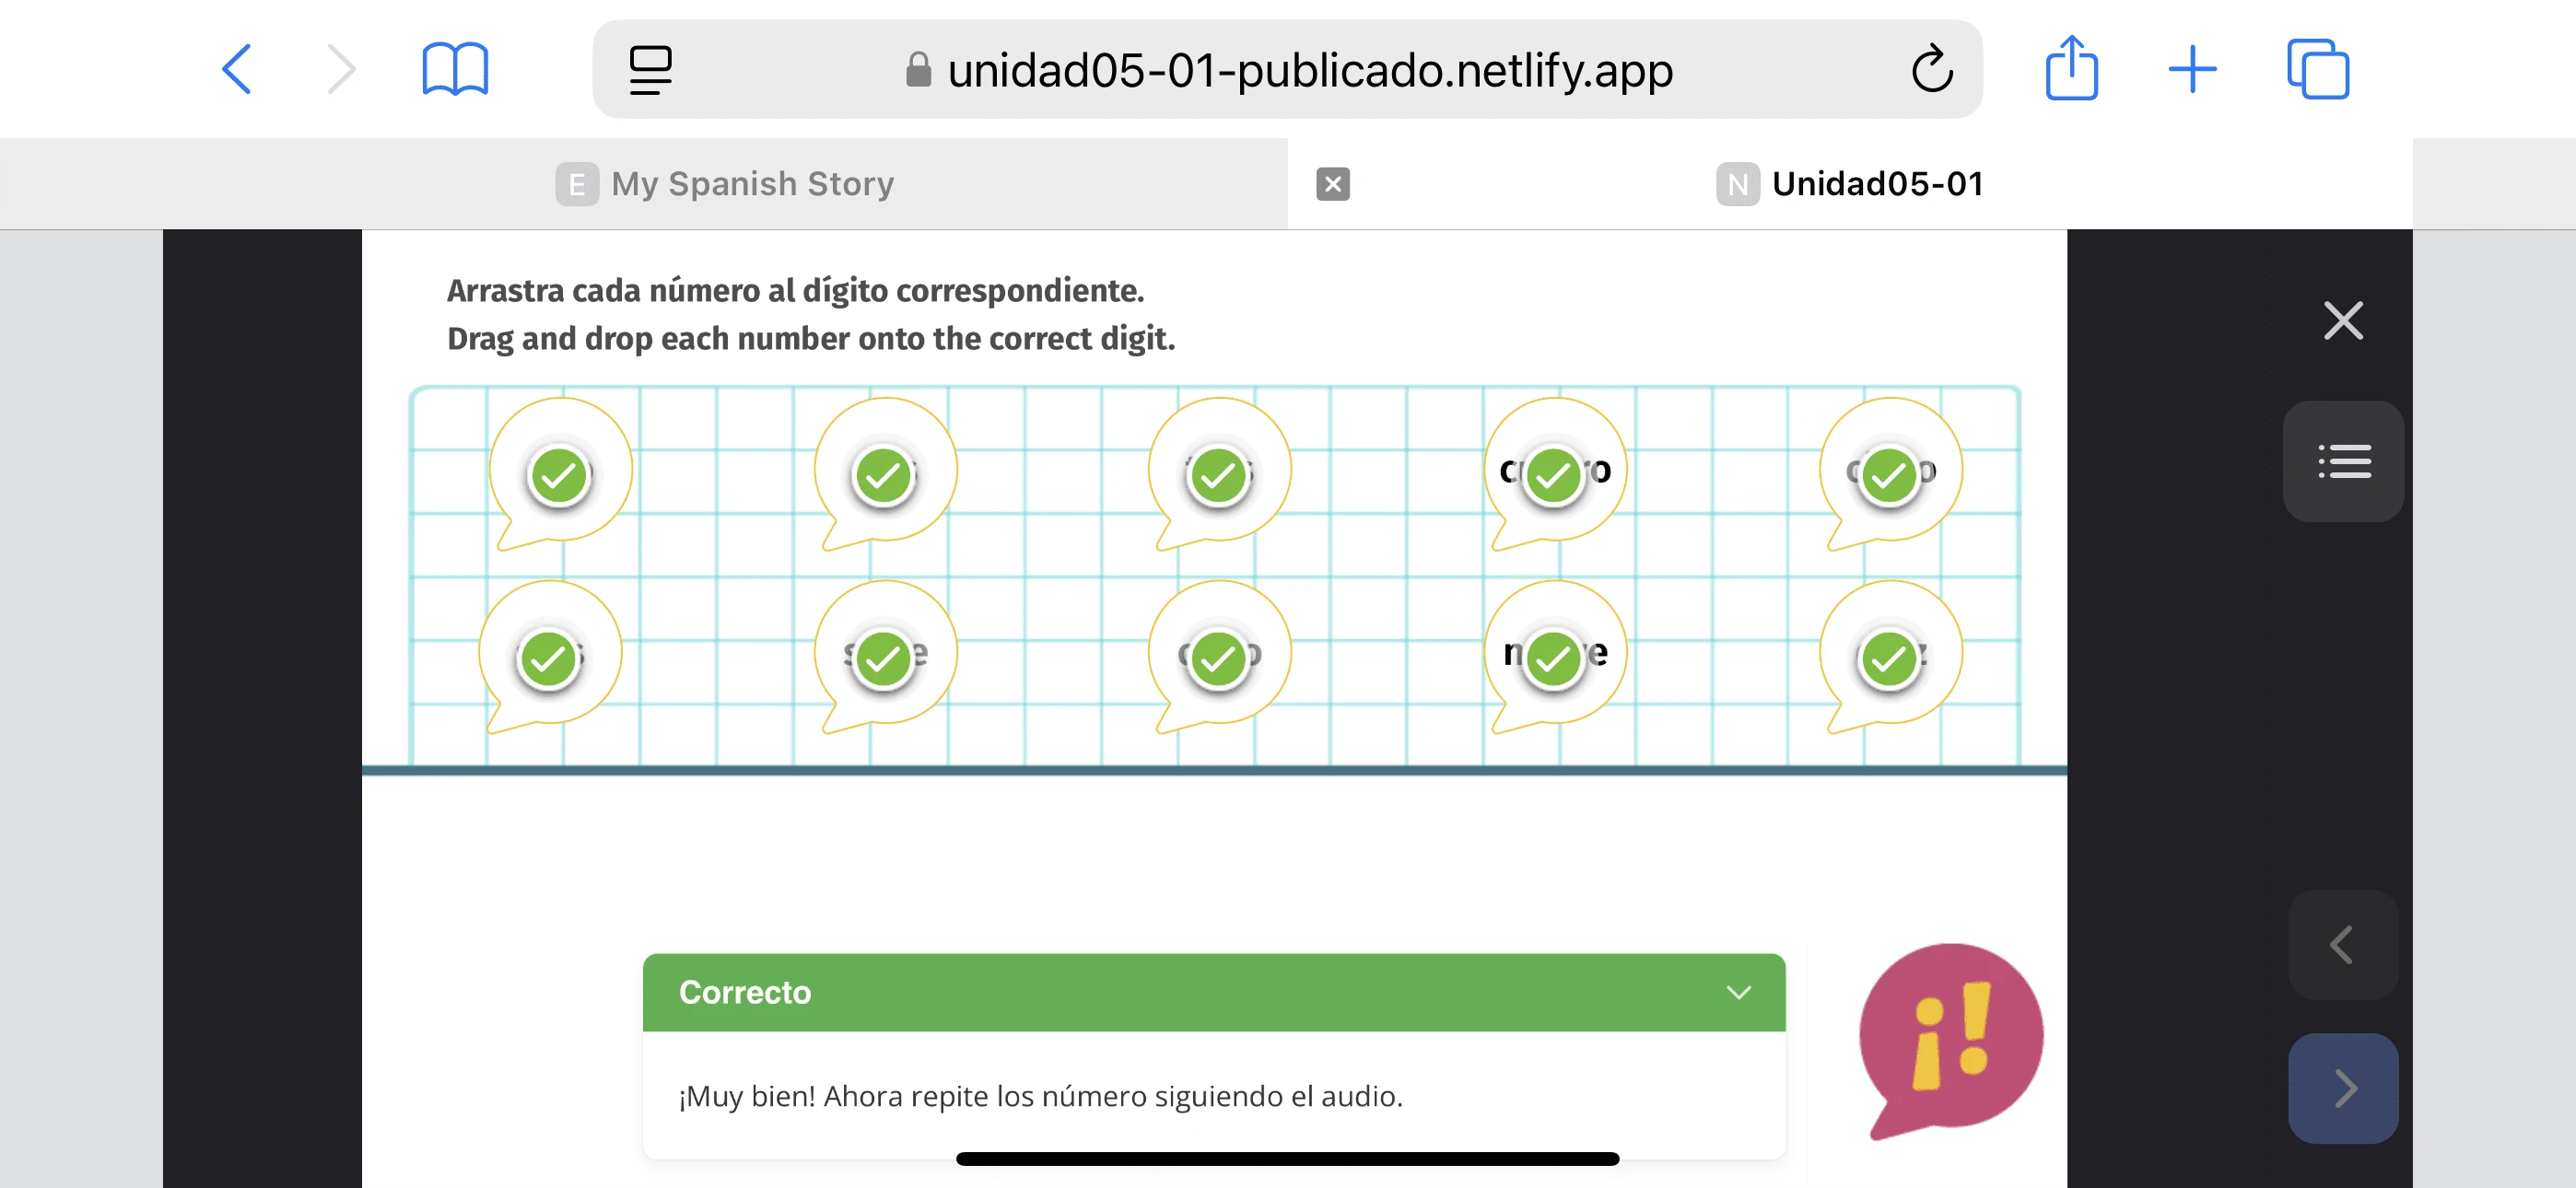Reload the page with refresh icon
2576x1188 pixels.
[x=1931, y=70]
